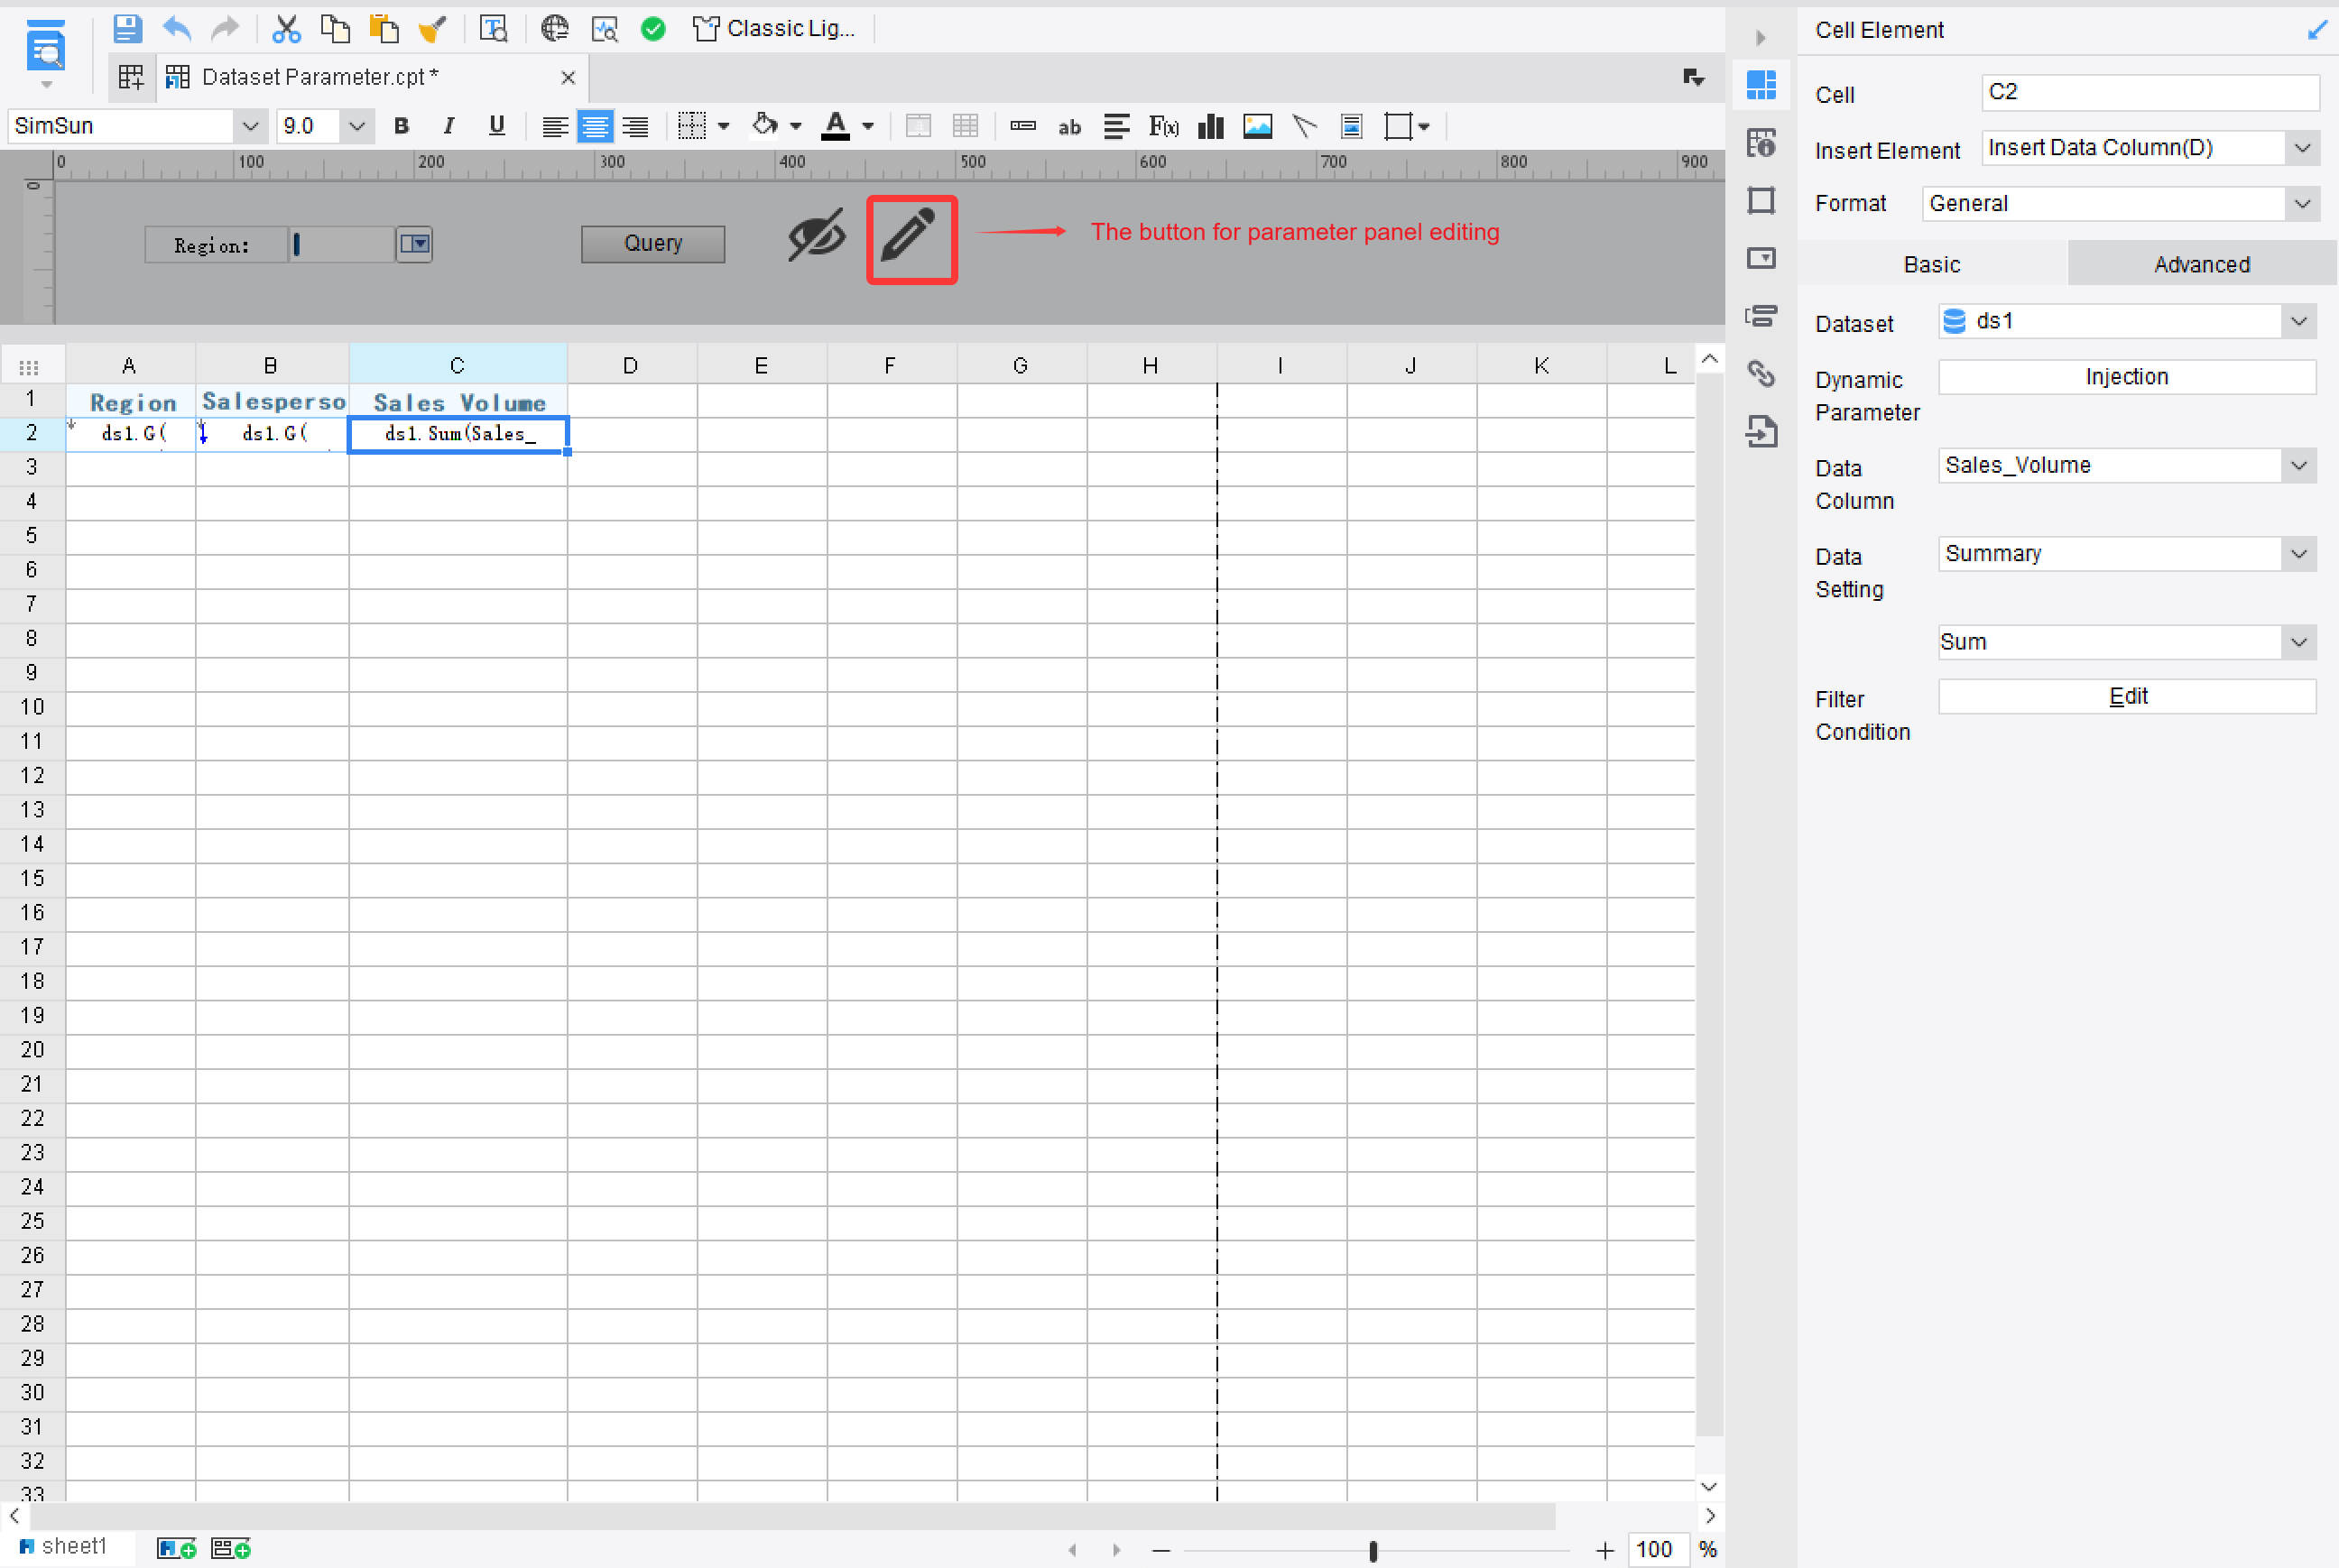Click the Query button

click(652, 244)
